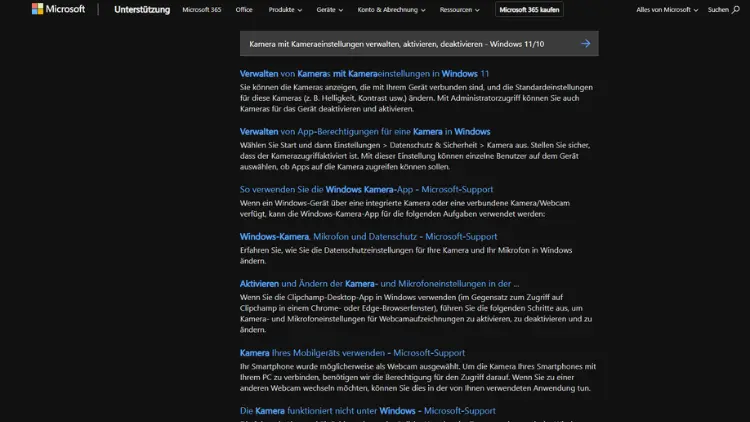Viewport: 750px width, 422px height.
Task: Open Office menu item
Action: pos(244,10)
